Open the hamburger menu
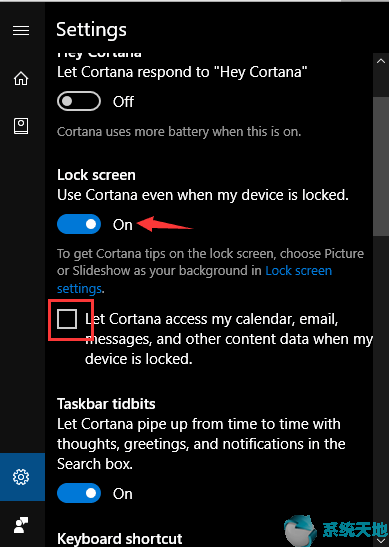 pos(21,31)
